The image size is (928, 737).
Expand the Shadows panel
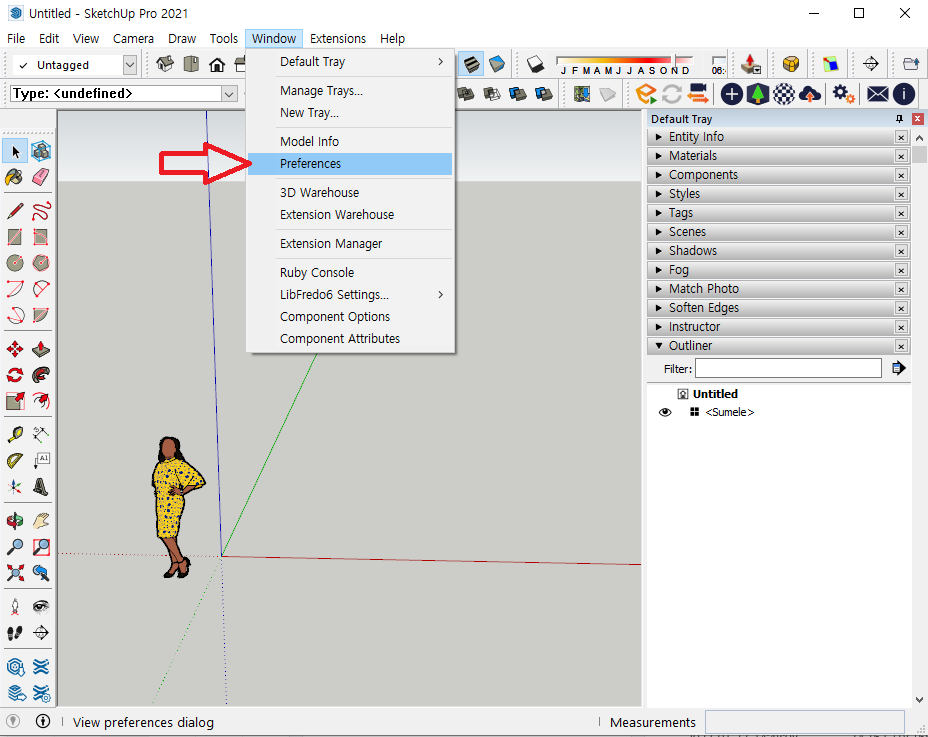[659, 250]
